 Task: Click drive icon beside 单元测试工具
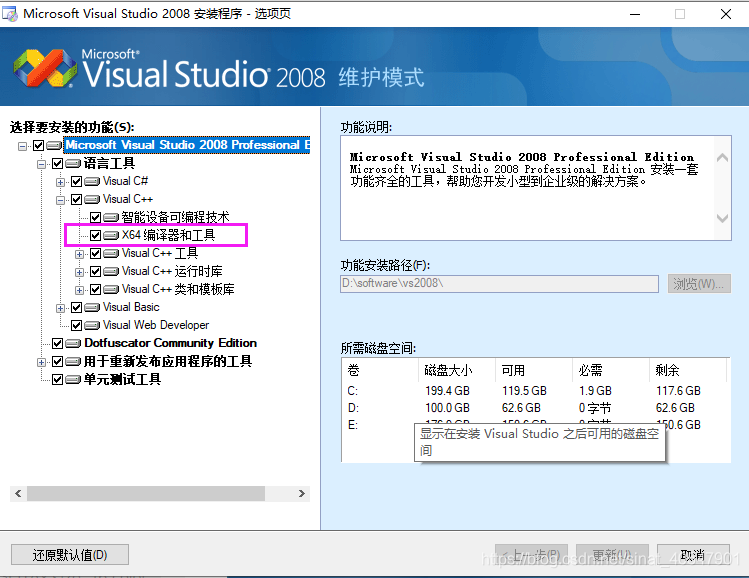pos(73,380)
